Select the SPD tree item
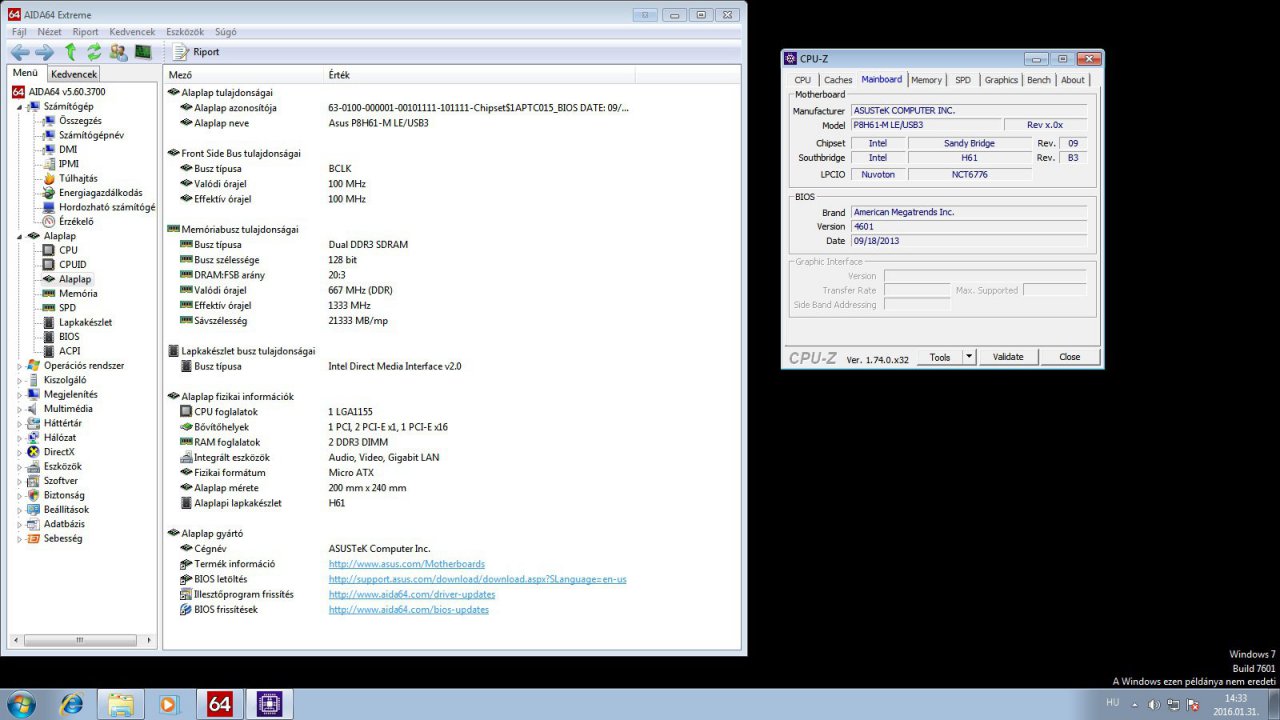 pos(67,308)
